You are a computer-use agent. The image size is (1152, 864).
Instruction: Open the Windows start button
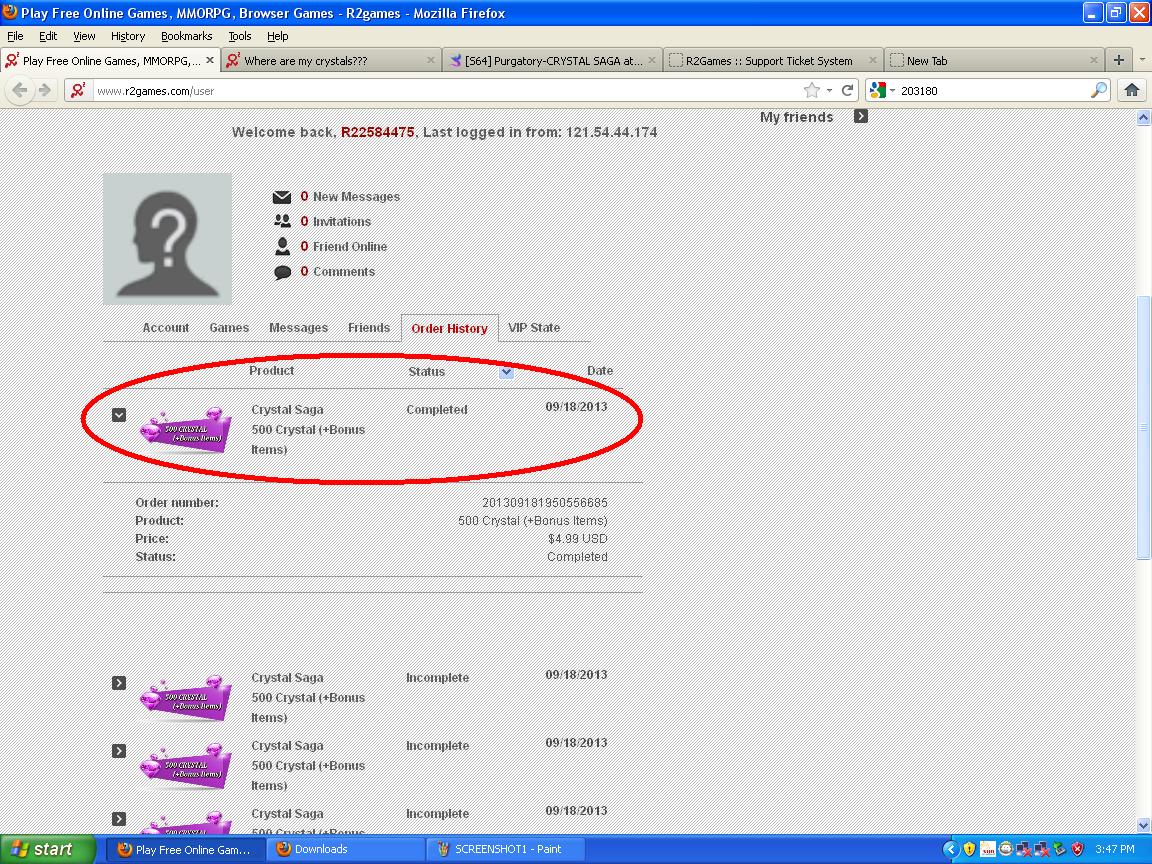tap(46, 849)
